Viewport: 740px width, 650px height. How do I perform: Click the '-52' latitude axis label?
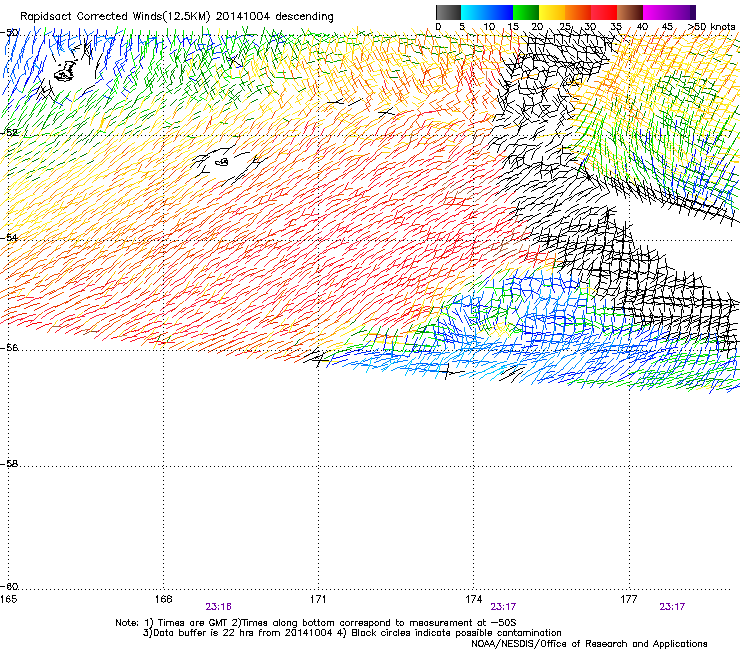tap(9, 133)
